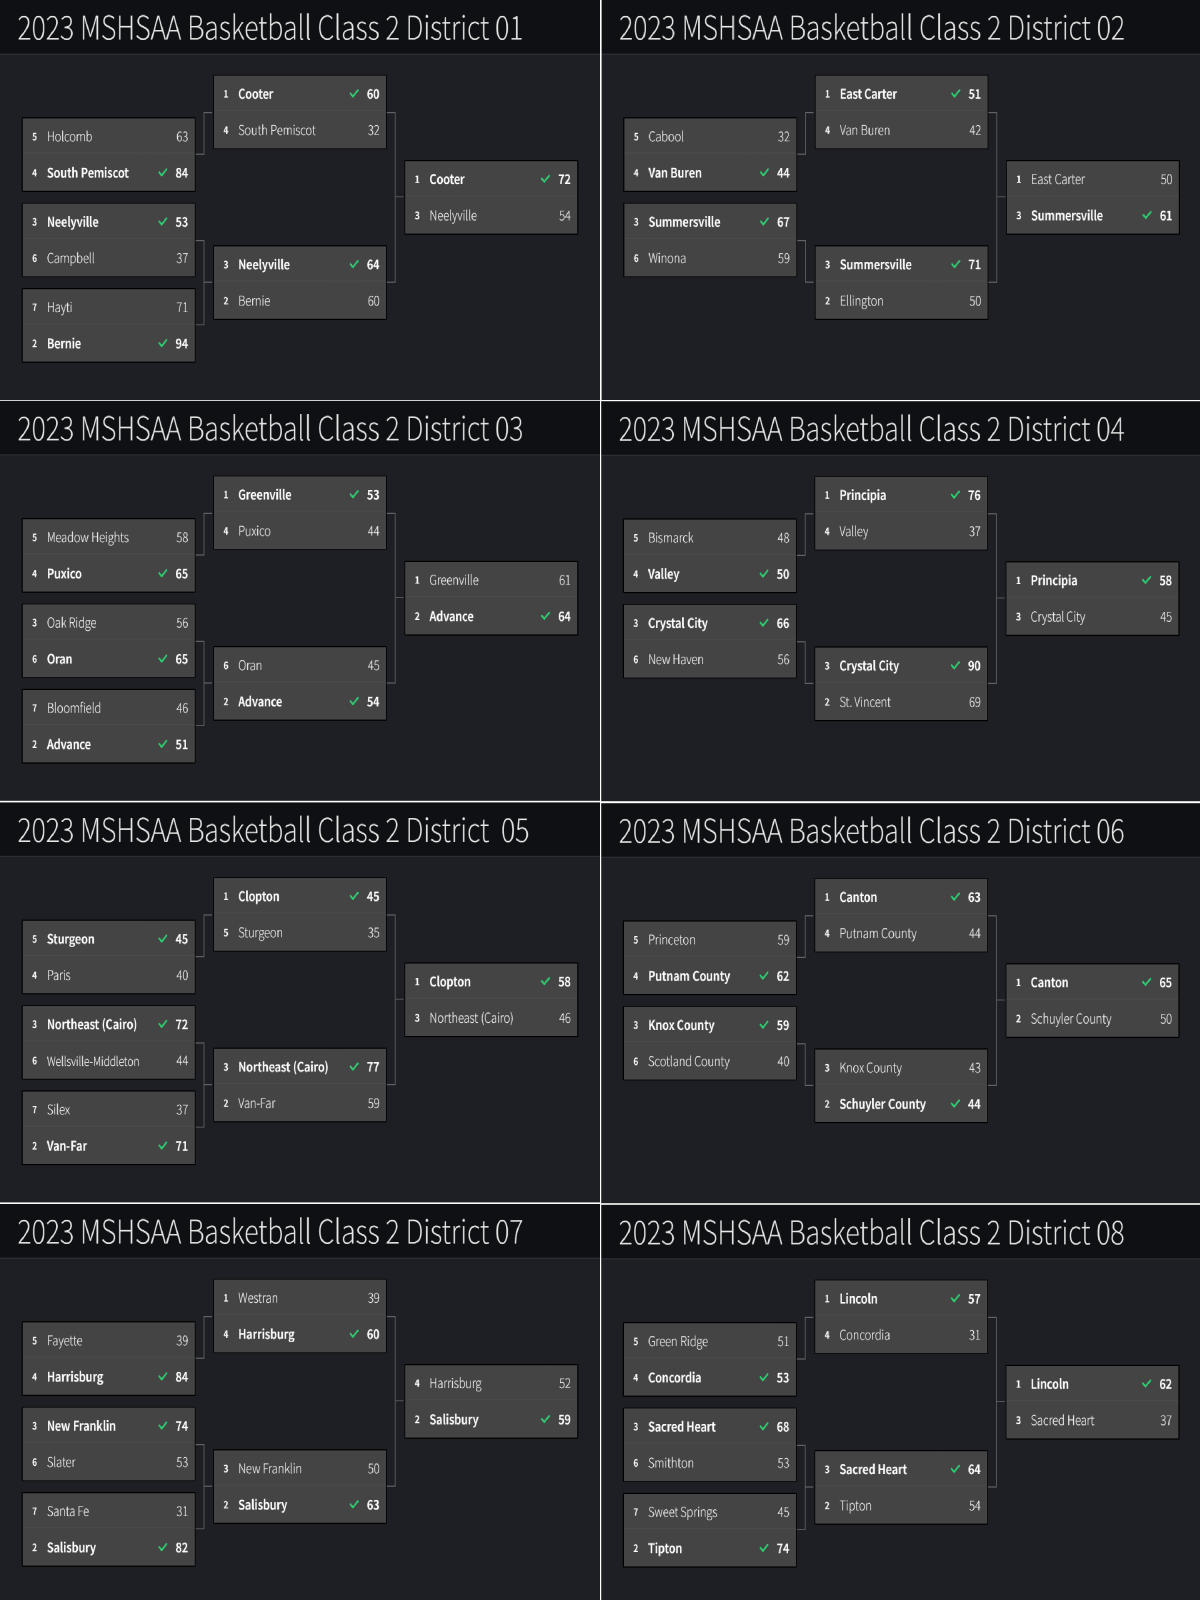Click the checkmark next to Summersville's 61 score
The width and height of the screenshot is (1200, 1600).
pyautogui.click(x=1147, y=215)
